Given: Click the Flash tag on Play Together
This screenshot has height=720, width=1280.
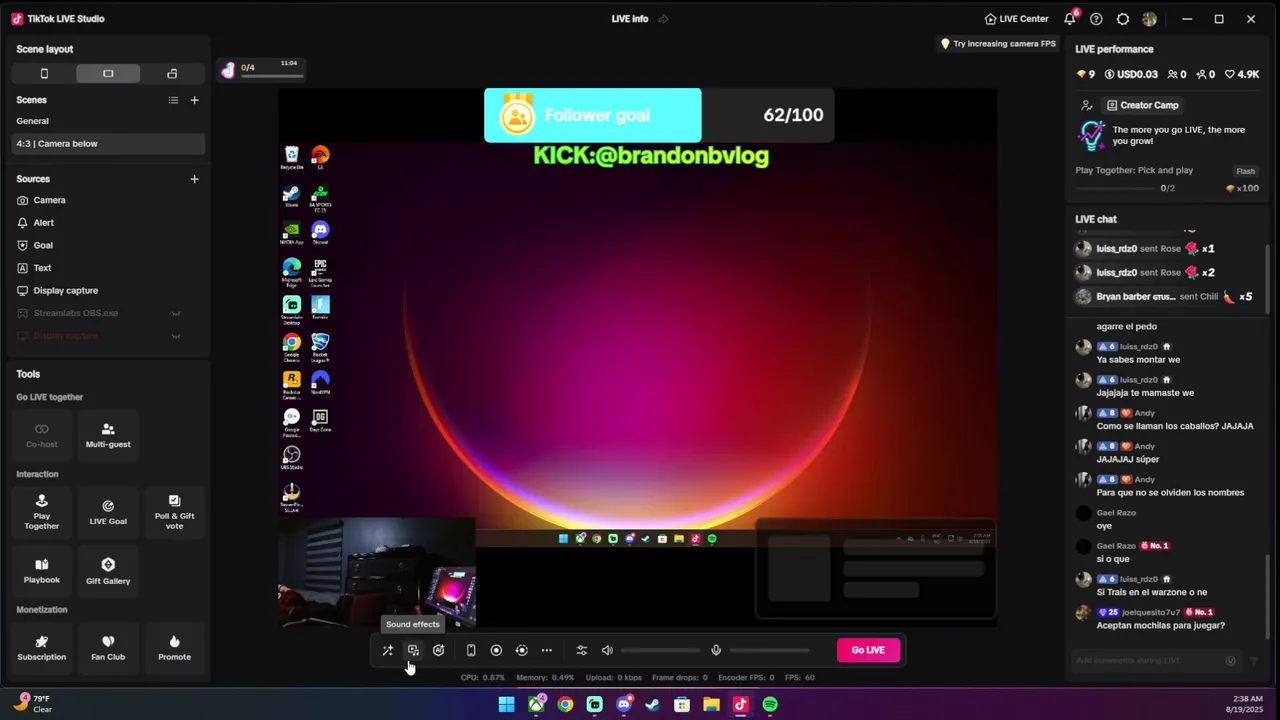Looking at the screenshot, I should click(x=1245, y=171).
